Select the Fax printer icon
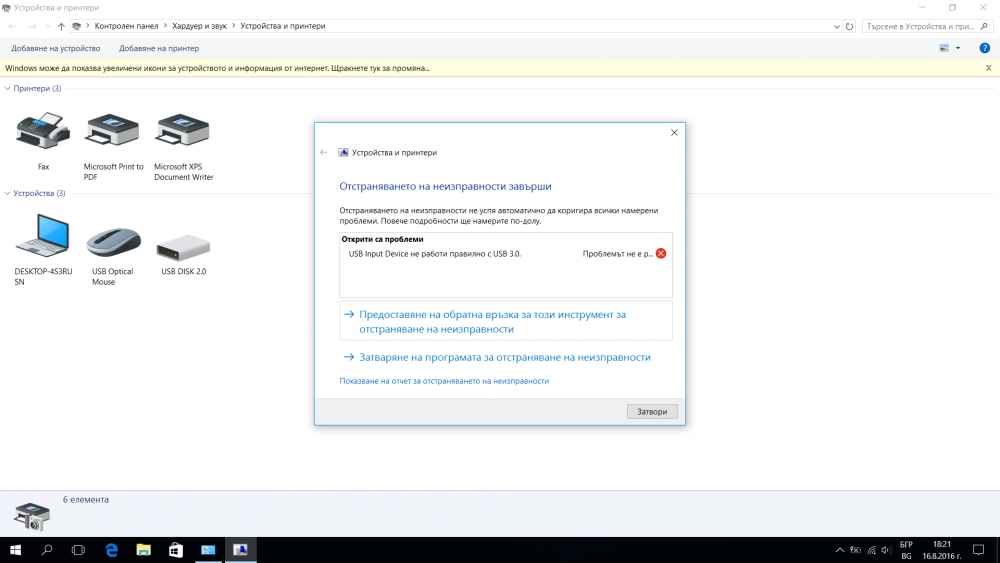 tap(43, 131)
